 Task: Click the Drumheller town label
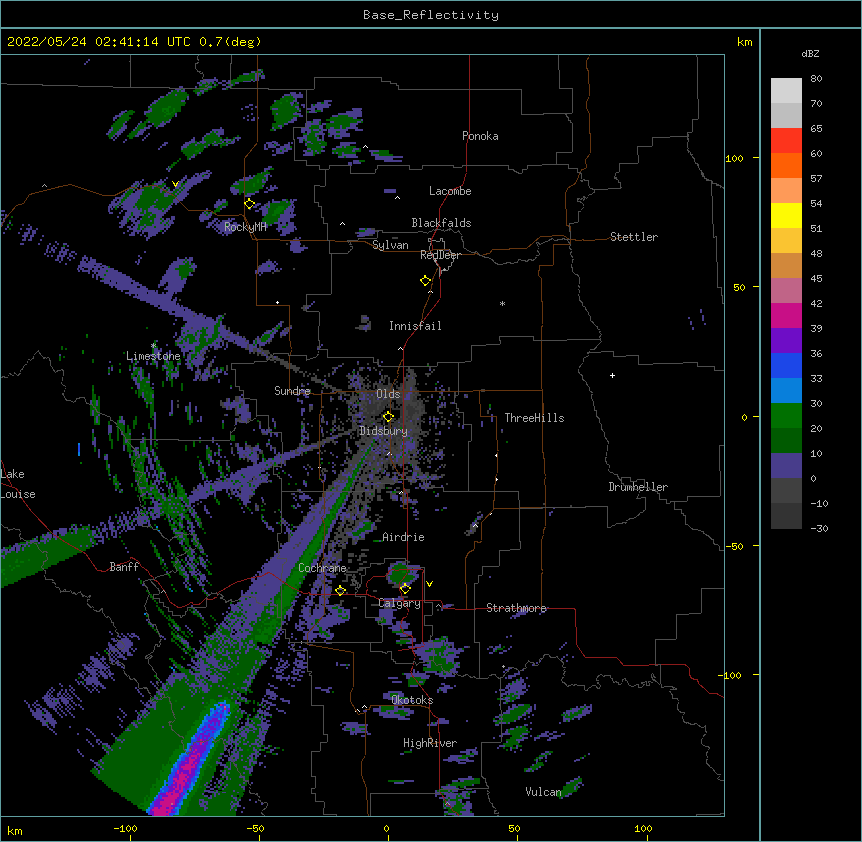click(x=638, y=487)
